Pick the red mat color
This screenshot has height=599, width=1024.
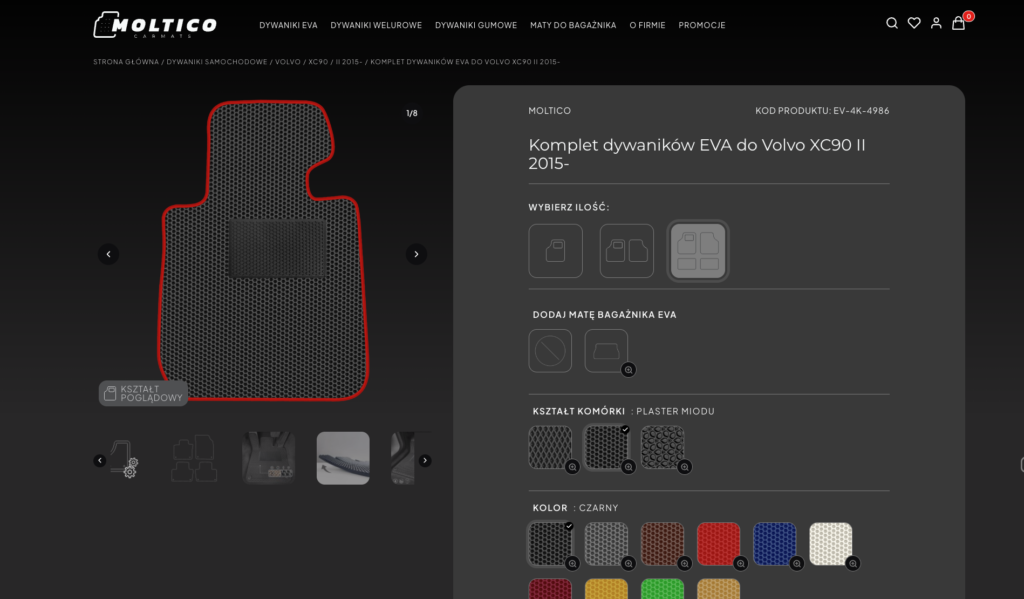718,543
